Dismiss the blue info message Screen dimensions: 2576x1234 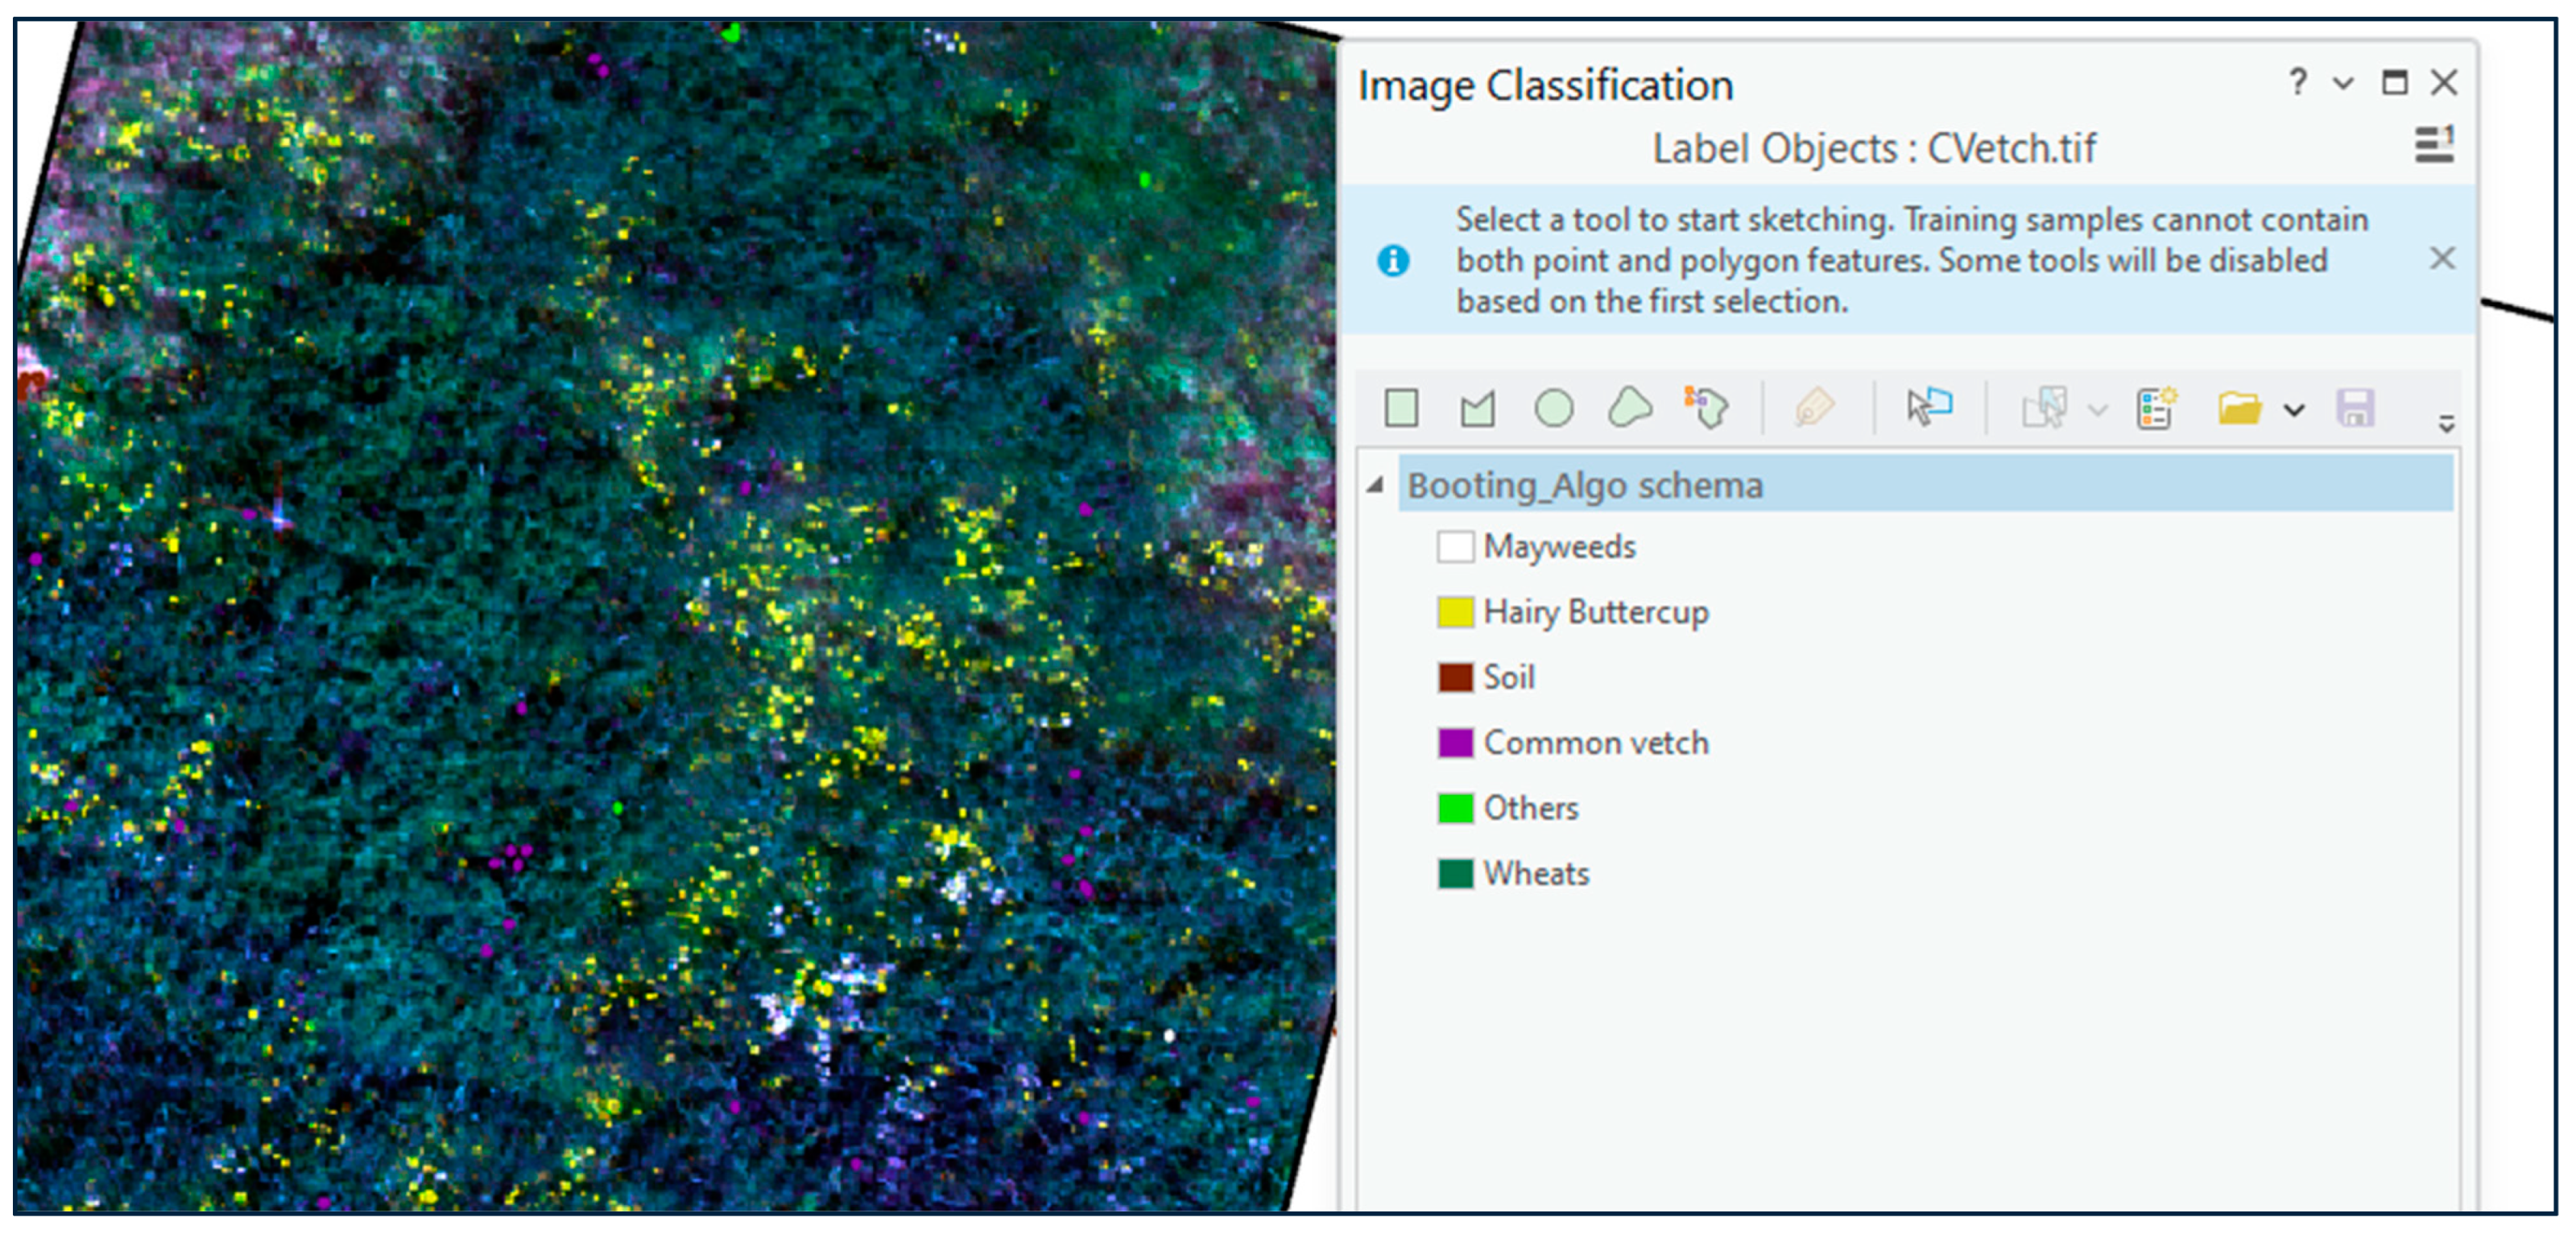click(x=2442, y=259)
